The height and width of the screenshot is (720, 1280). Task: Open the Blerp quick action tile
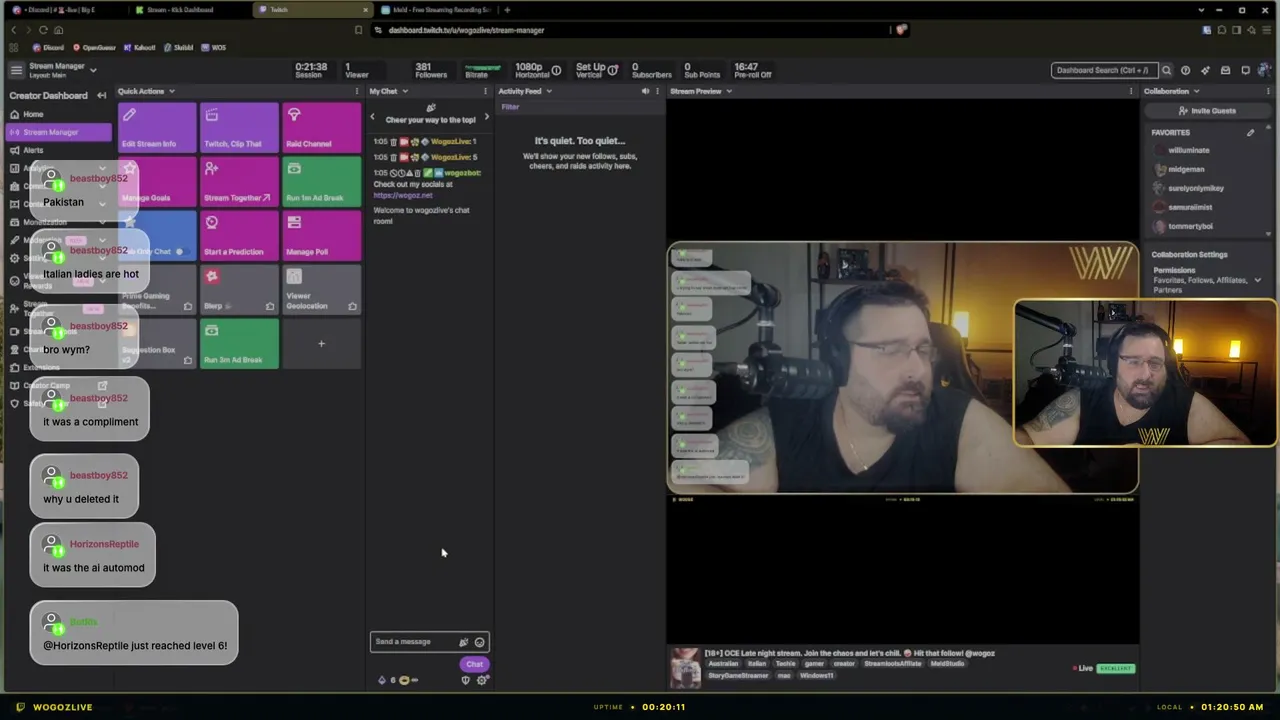(x=239, y=290)
